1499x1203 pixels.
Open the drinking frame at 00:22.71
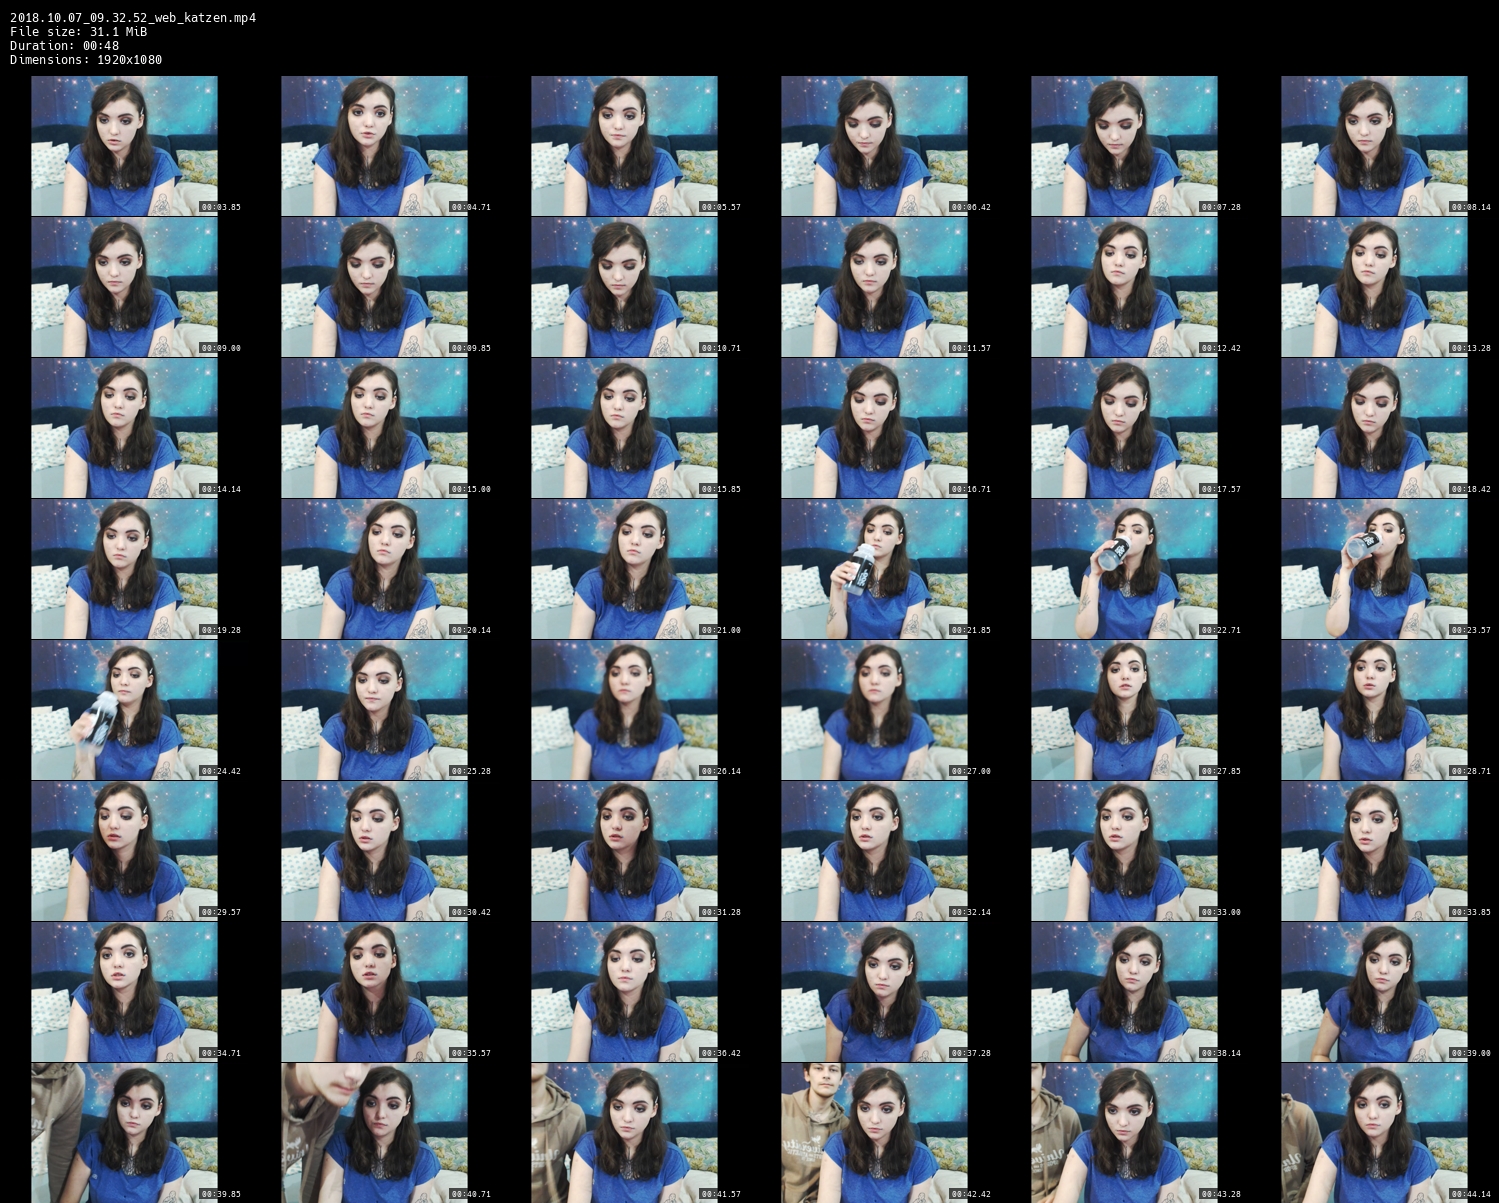1124,569
